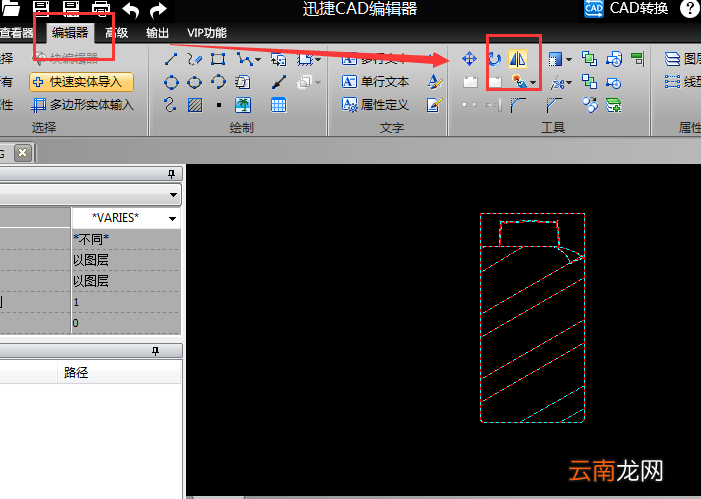Click 属性定义 attribute definition button
701x499 pixels.
click(376, 105)
